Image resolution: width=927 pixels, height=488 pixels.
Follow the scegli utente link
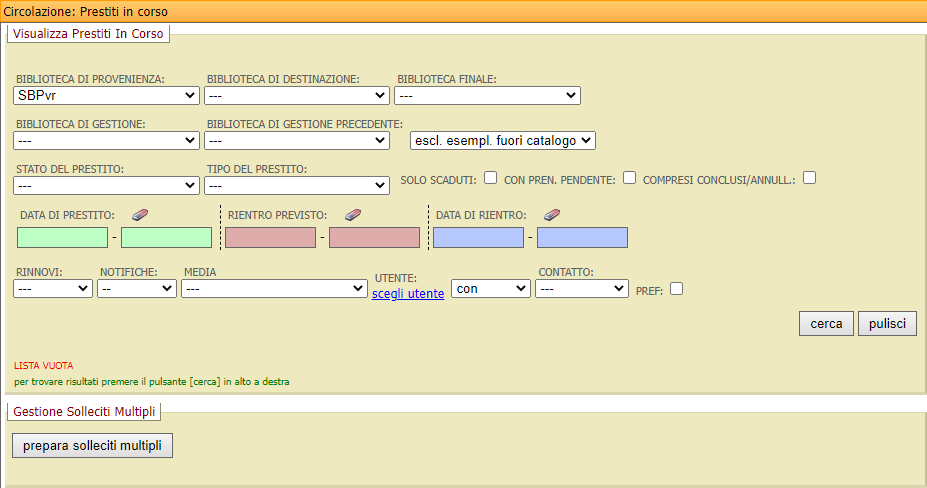click(408, 294)
